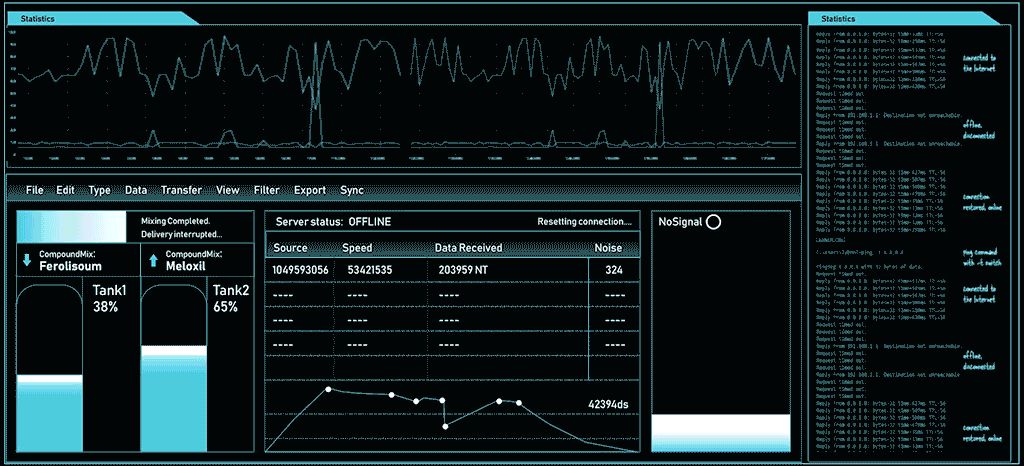Screen dimensions: 1024x466
Task: Open the Filter menu
Action: 267,190
